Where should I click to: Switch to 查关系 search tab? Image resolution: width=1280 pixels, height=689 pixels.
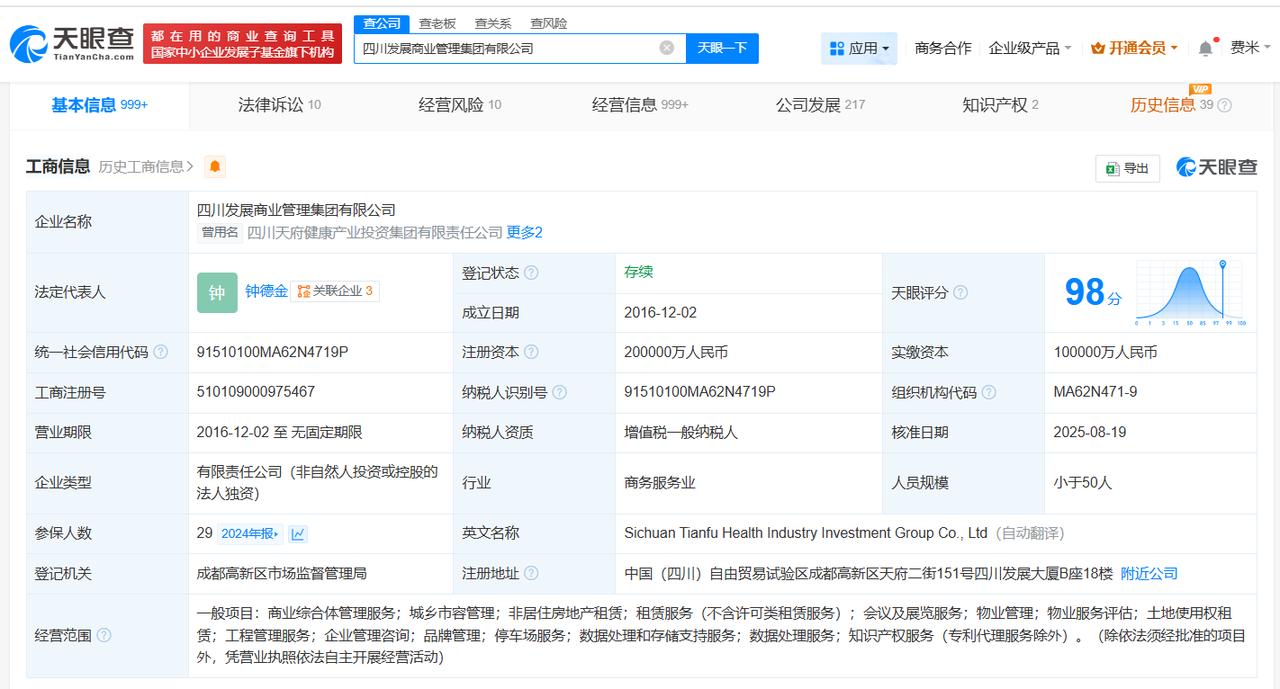tap(493, 23)
